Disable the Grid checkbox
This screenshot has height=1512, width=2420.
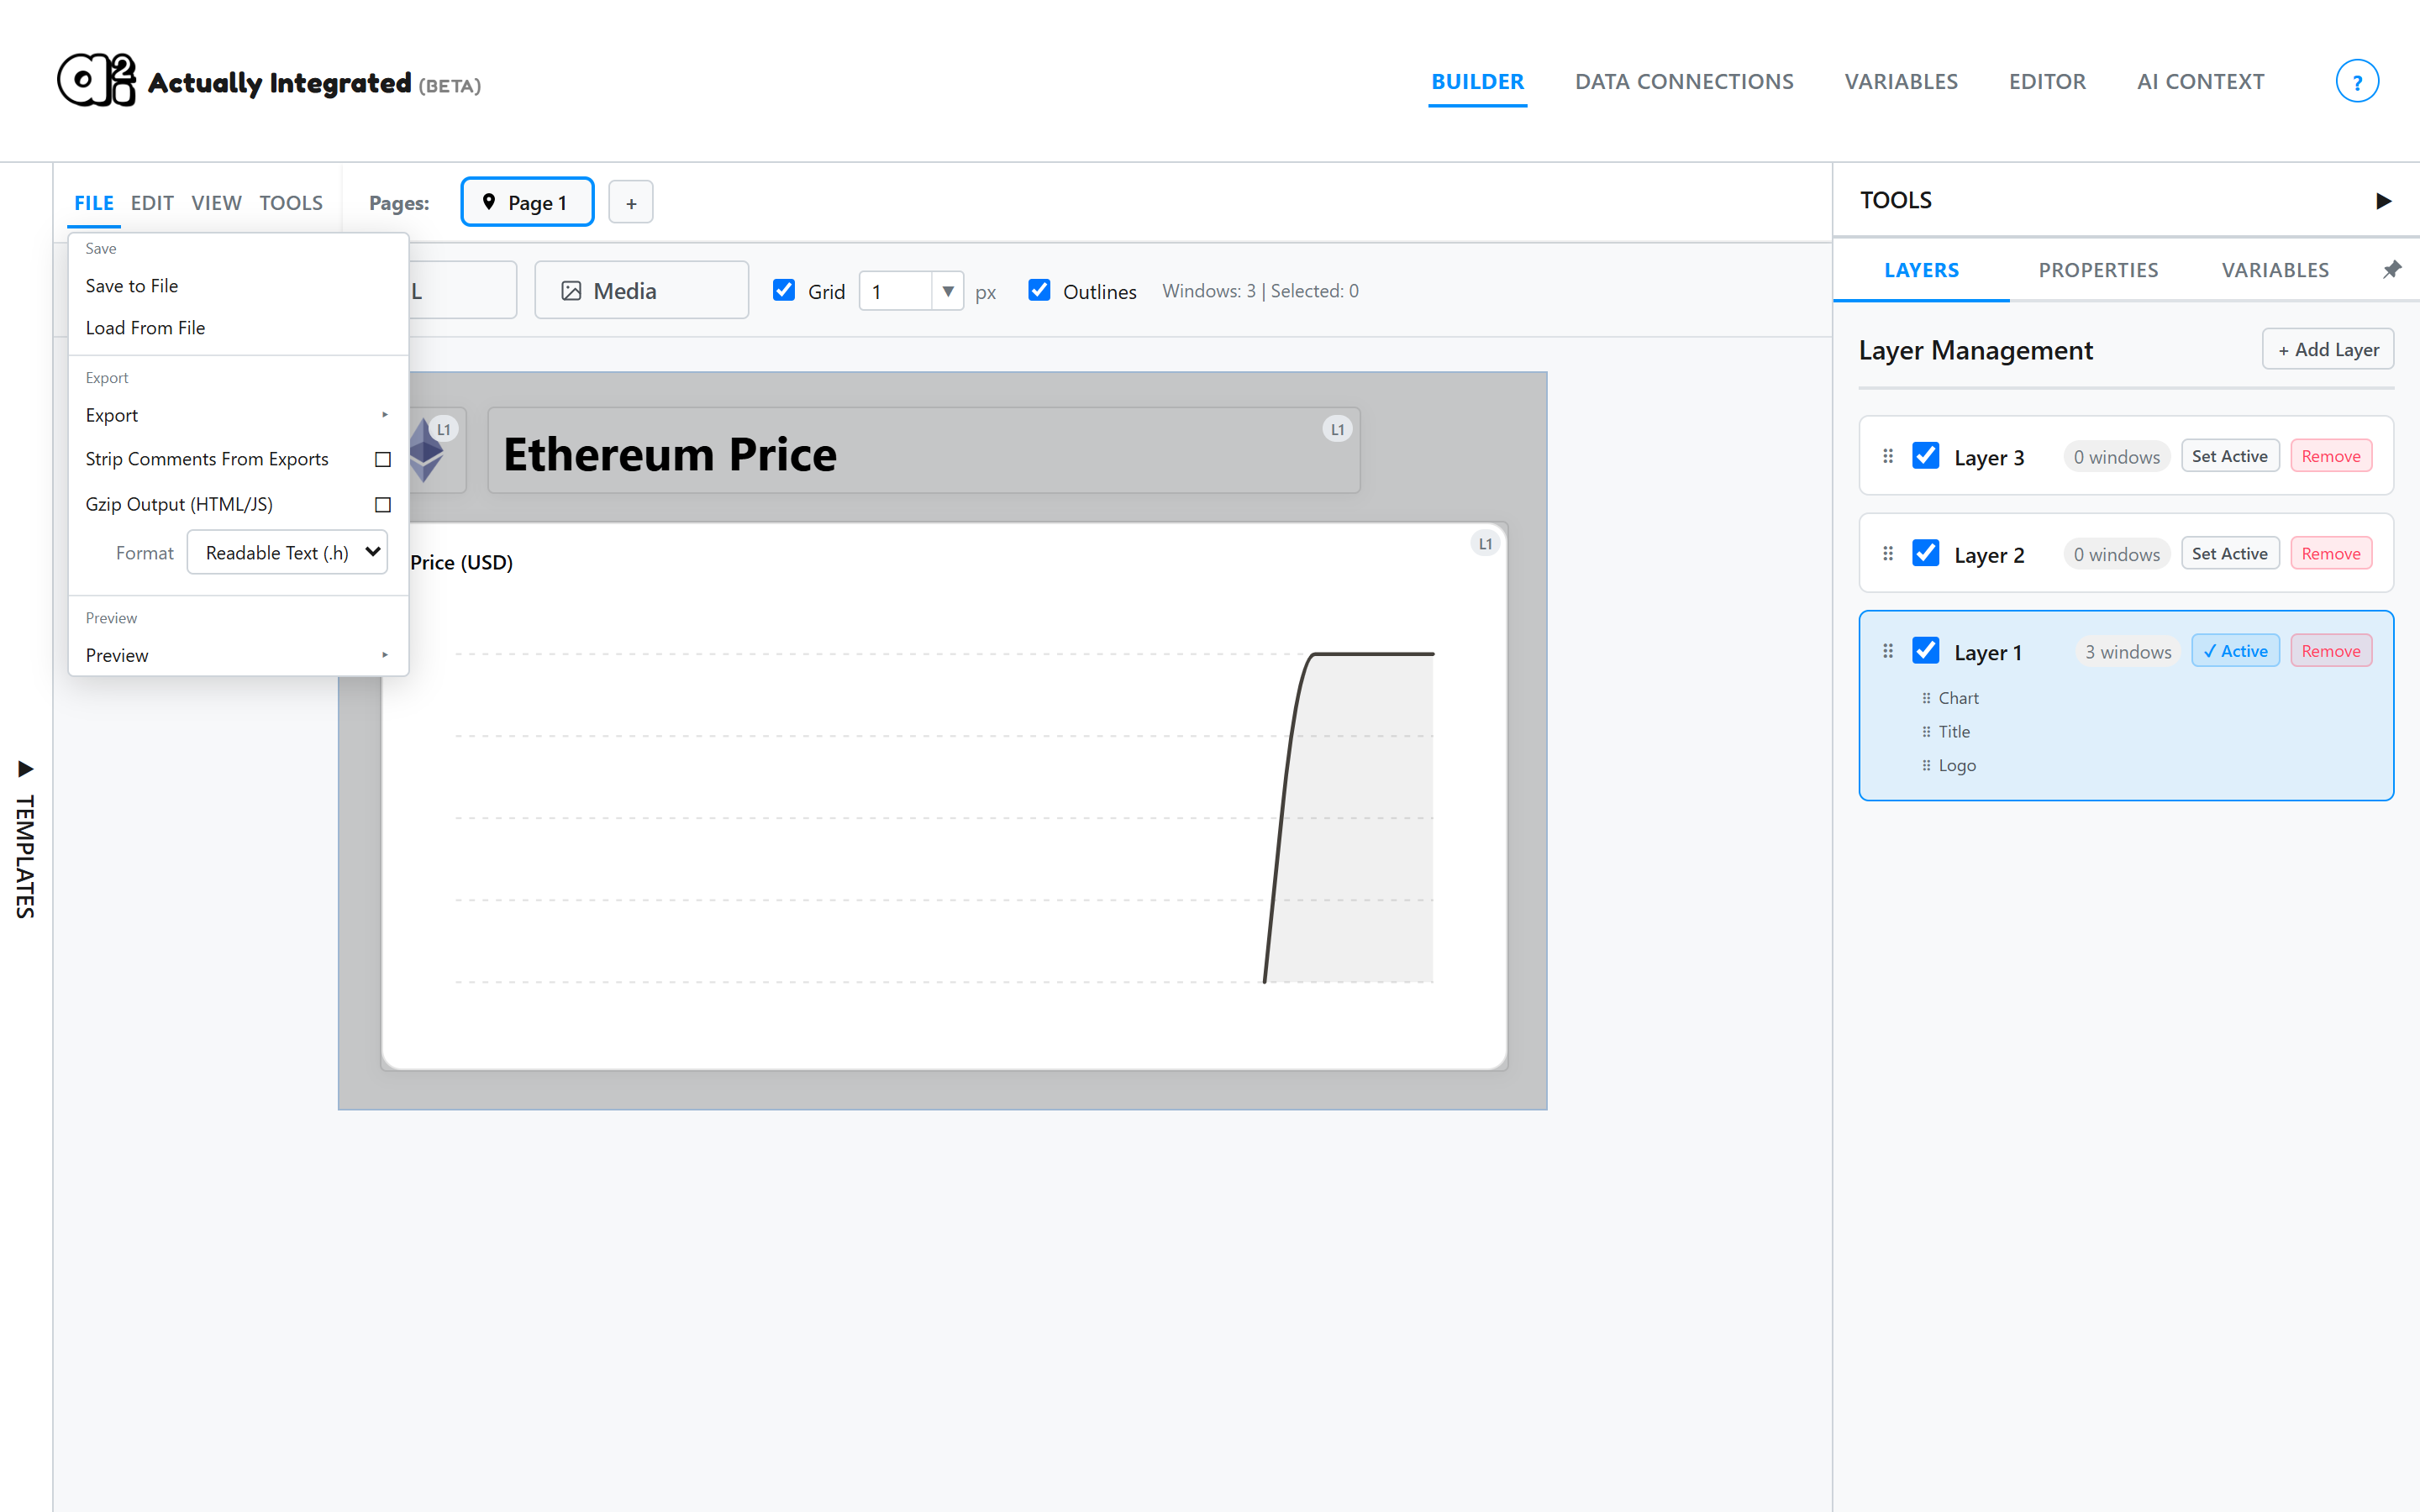784,290
